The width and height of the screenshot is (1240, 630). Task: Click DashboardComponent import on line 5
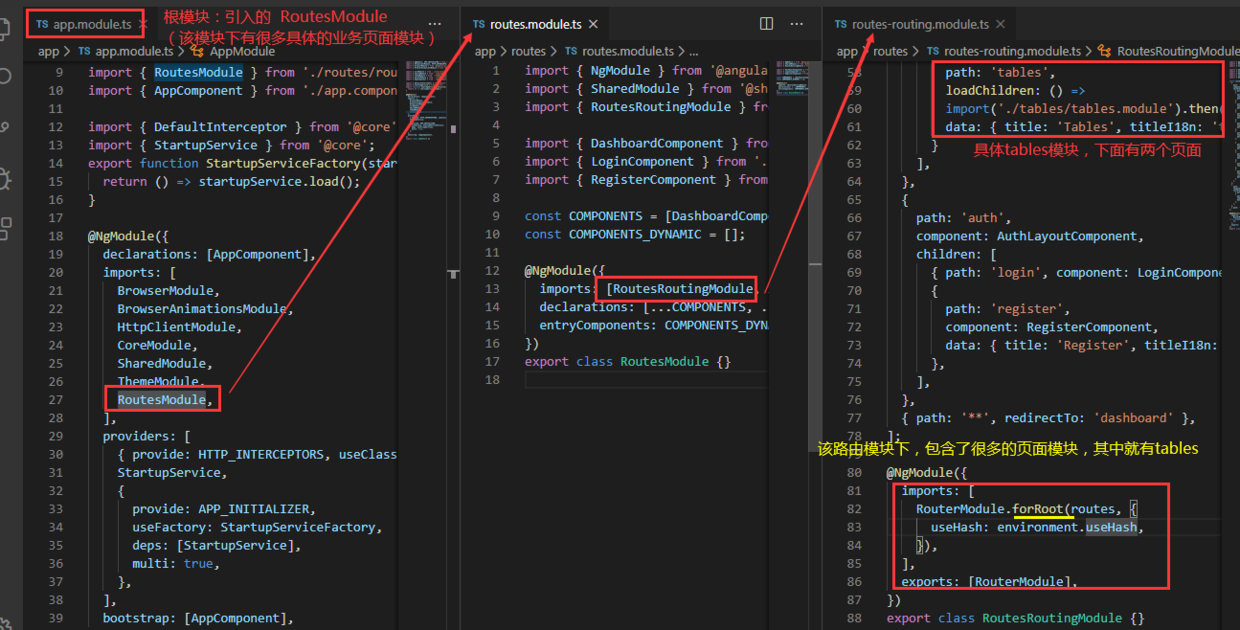[657, 143]
